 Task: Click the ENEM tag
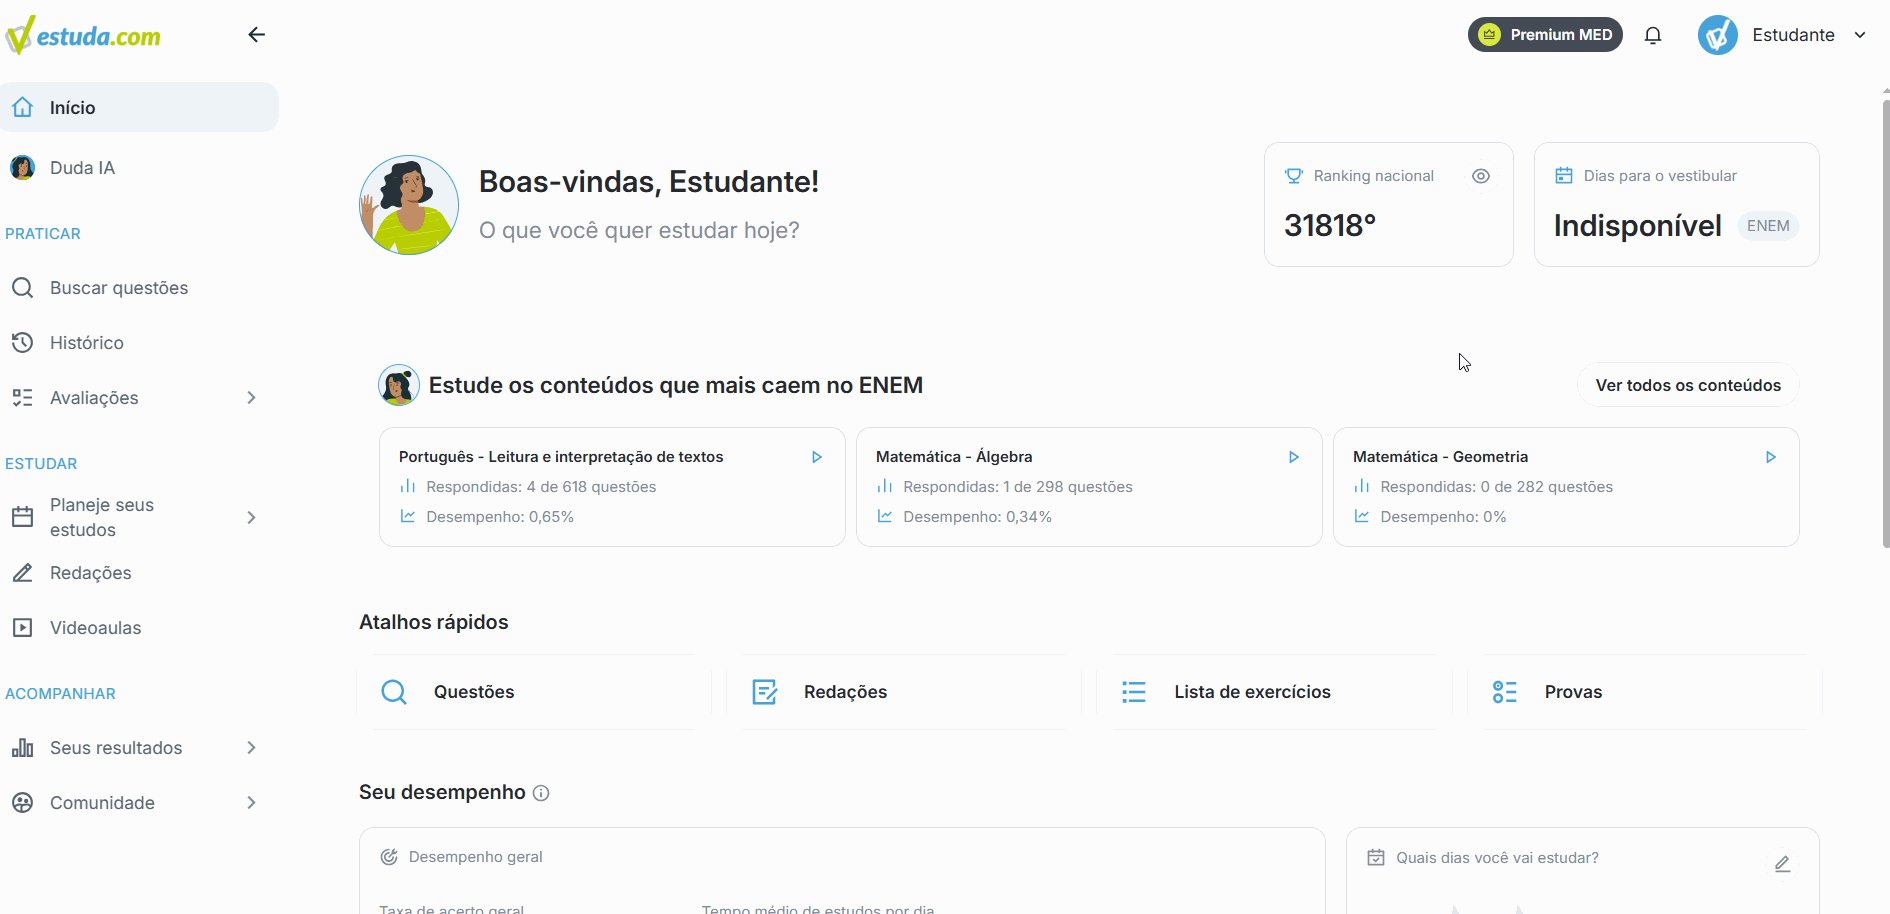(1768, 226)
